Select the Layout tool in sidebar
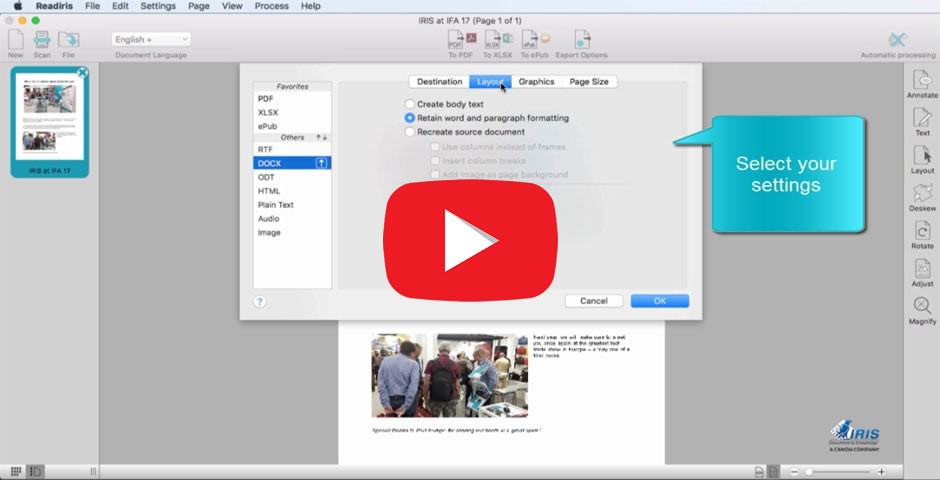Viewport: 940px width, 480px height. [x=922, y=159]
